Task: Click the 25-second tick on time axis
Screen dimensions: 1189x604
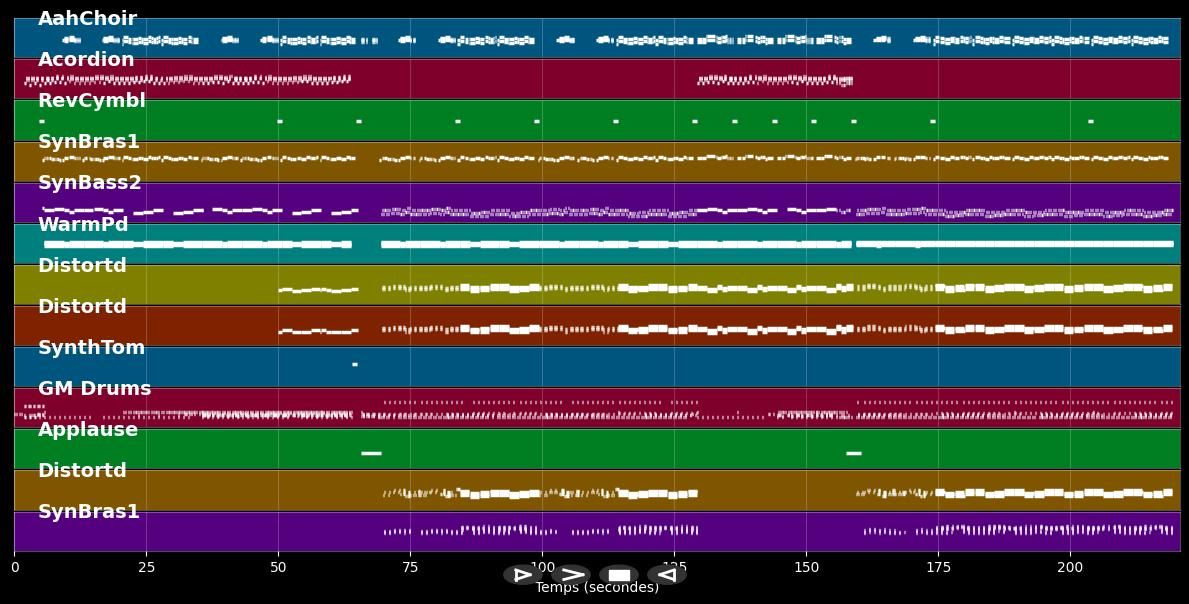Action: click(146, 567)
